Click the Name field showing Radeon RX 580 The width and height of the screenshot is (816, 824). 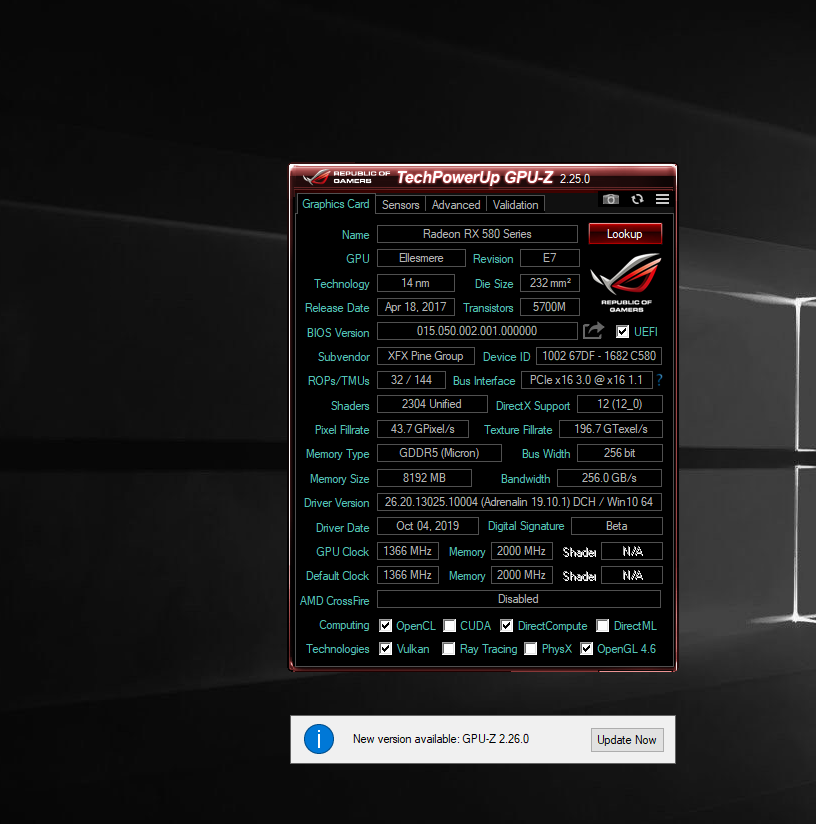coord(477,234)
